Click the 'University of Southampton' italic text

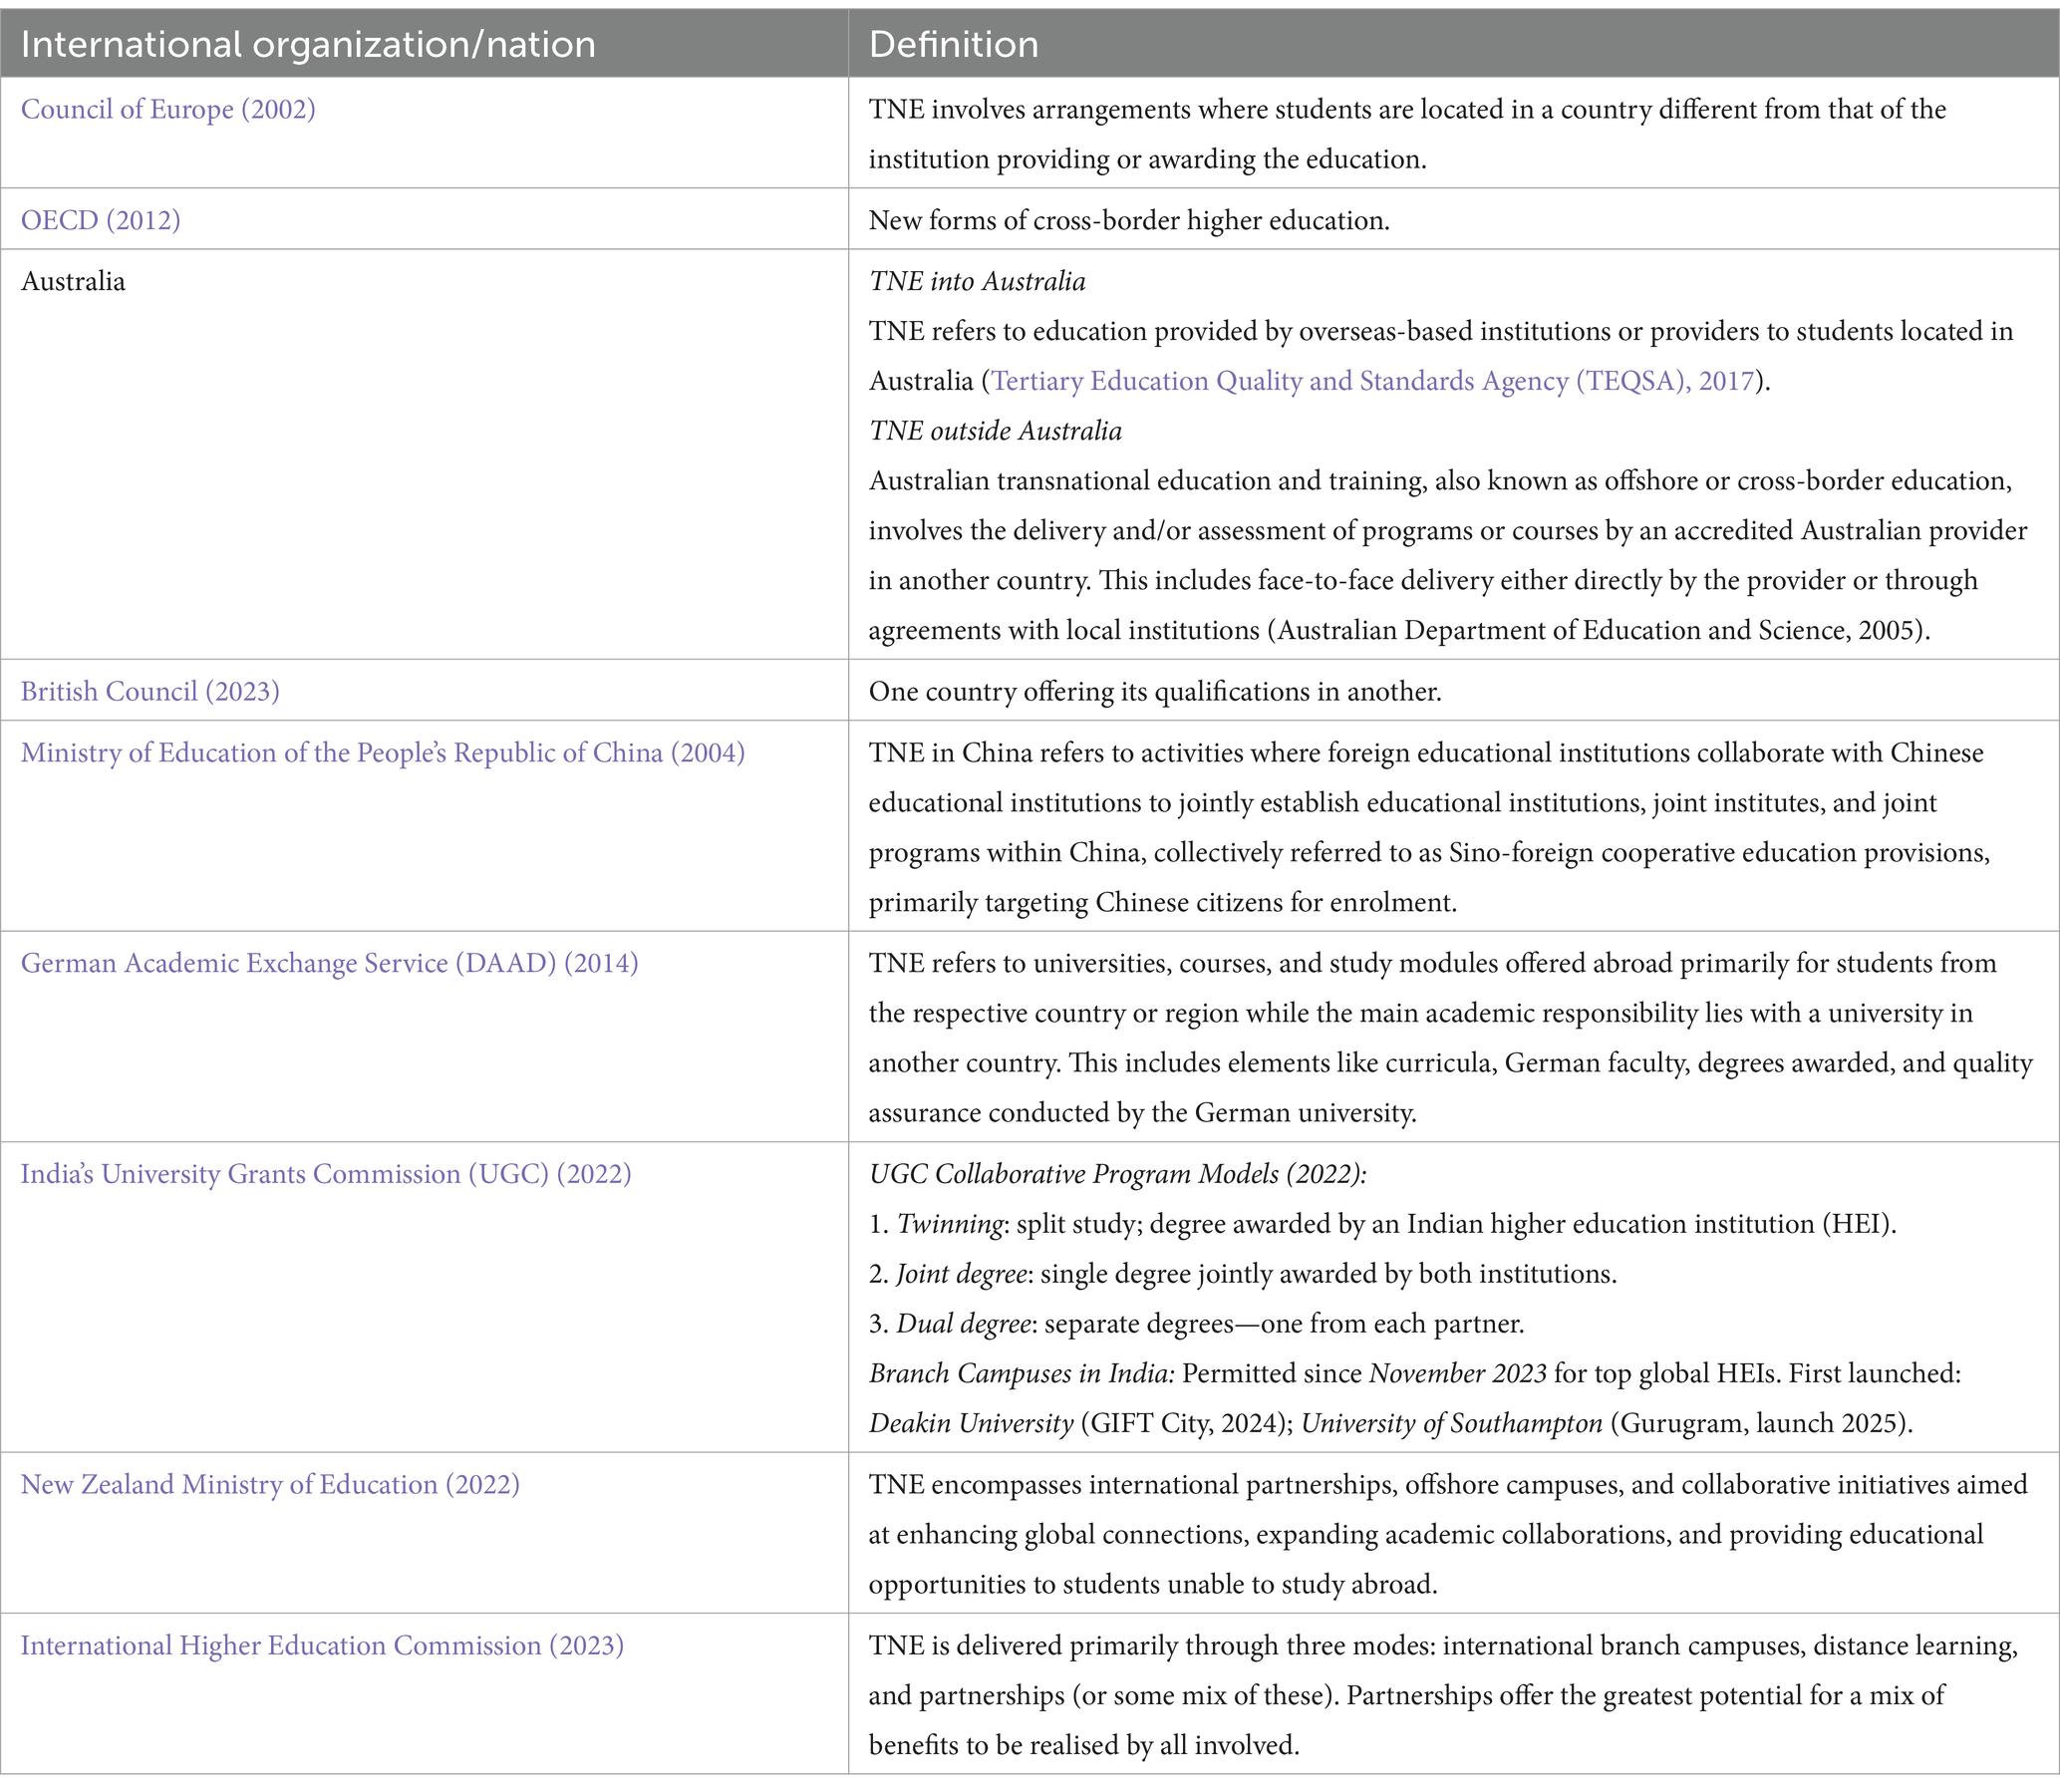click(x=1451, y=1423)
